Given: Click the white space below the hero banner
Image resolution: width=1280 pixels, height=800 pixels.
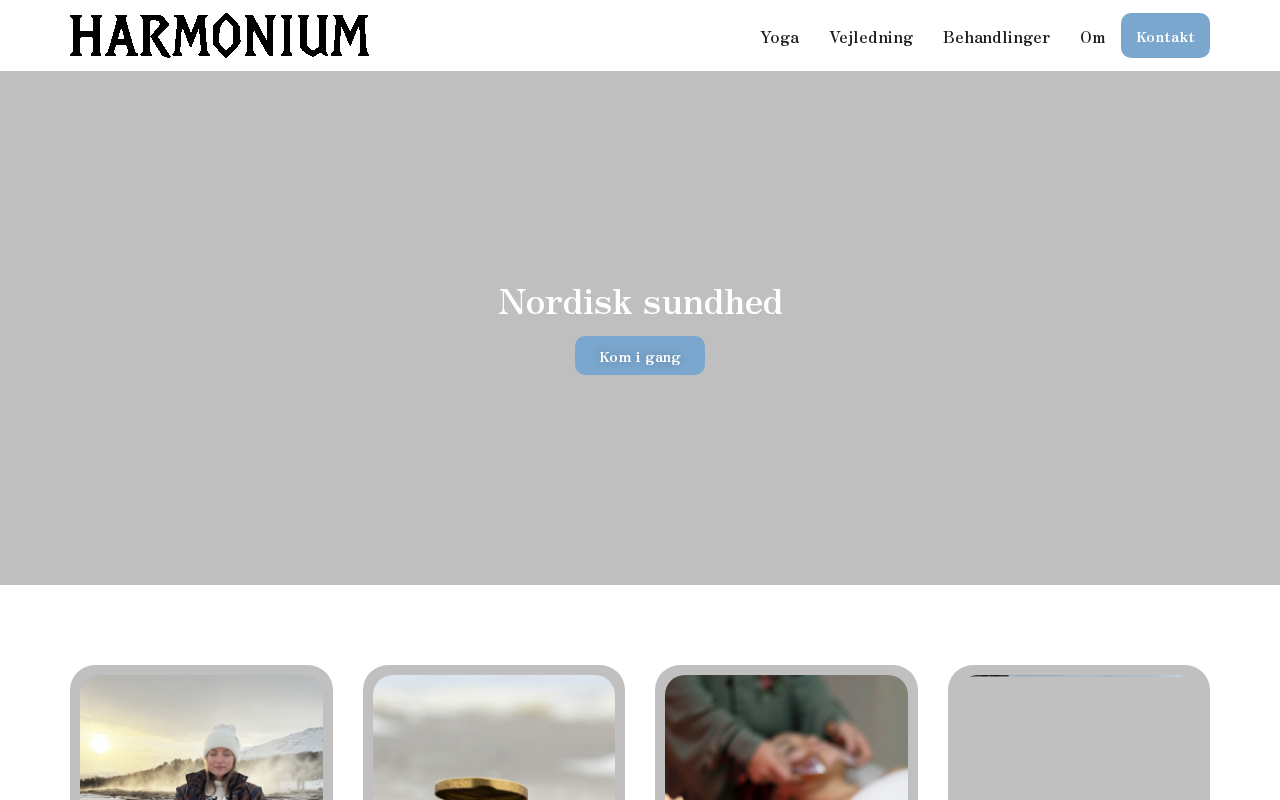Looking at the screenshot, I should tap(640, 625).
